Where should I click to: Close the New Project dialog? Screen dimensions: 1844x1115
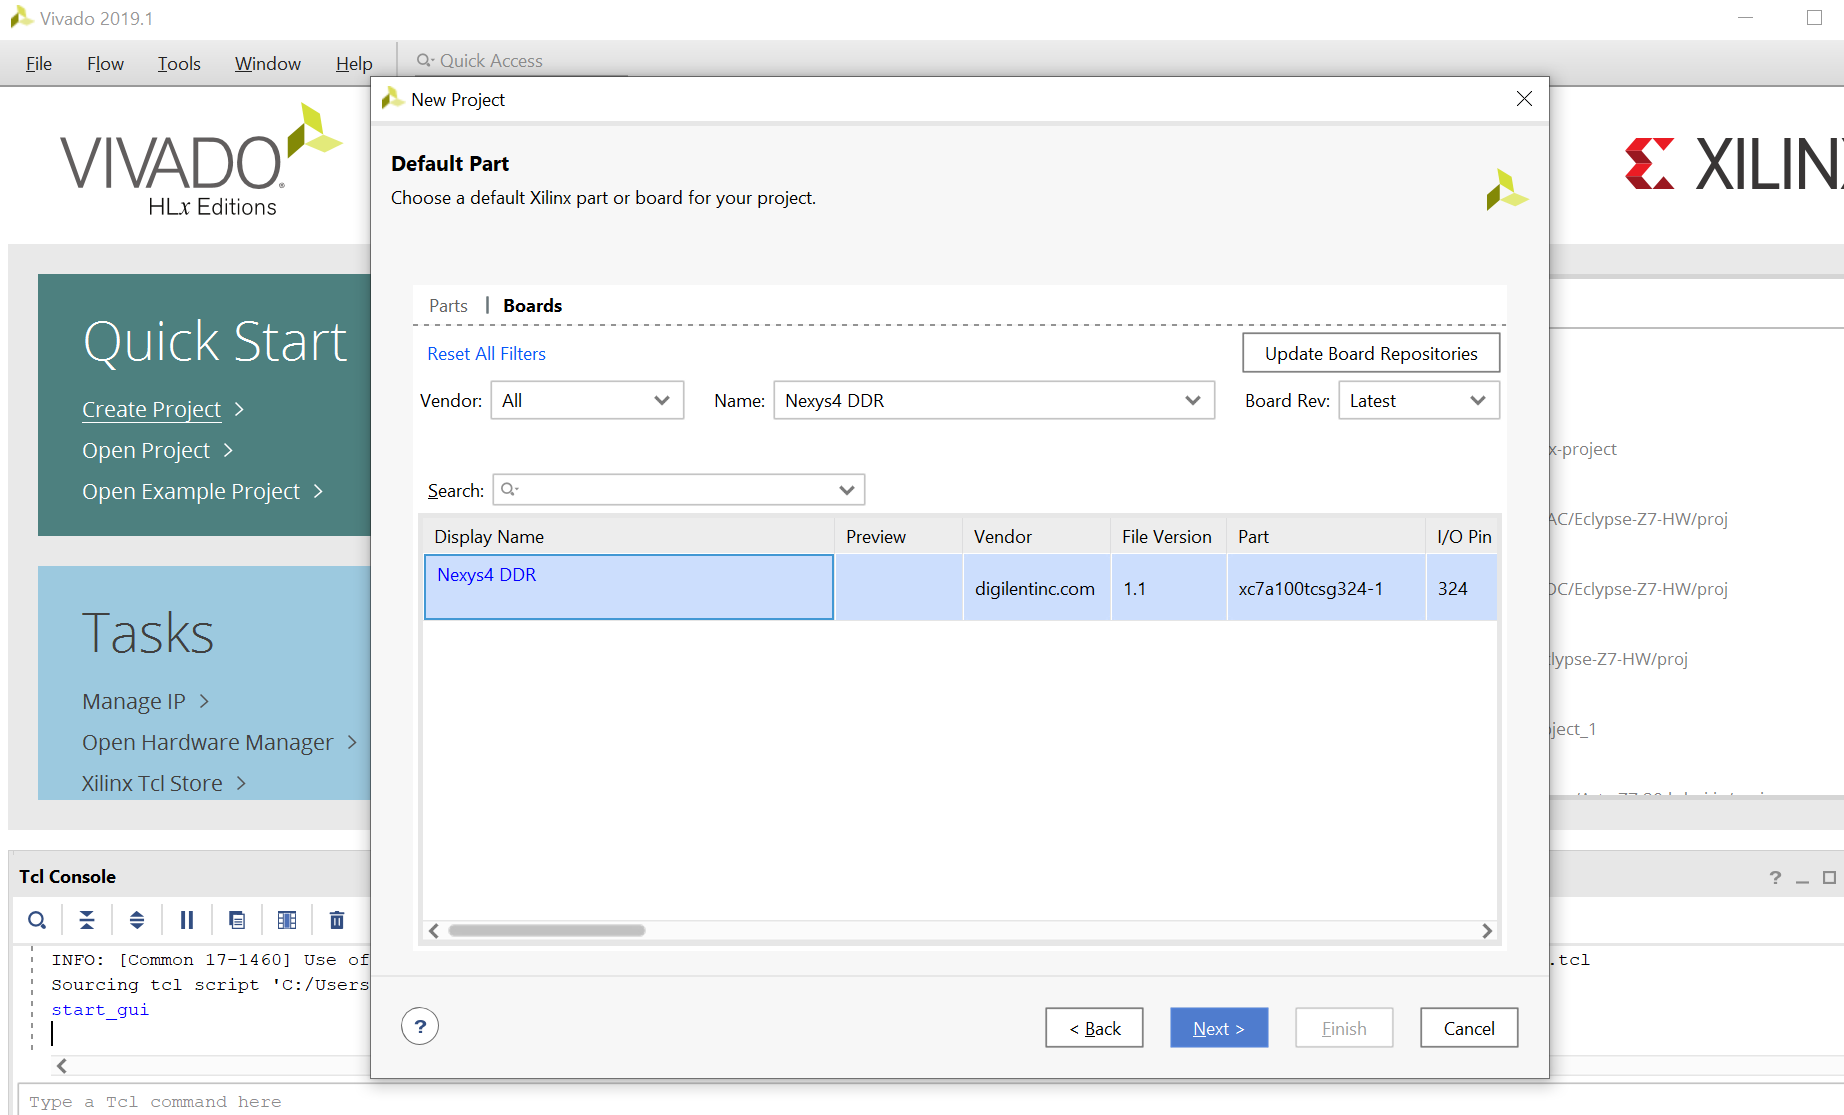(1524, 99)
